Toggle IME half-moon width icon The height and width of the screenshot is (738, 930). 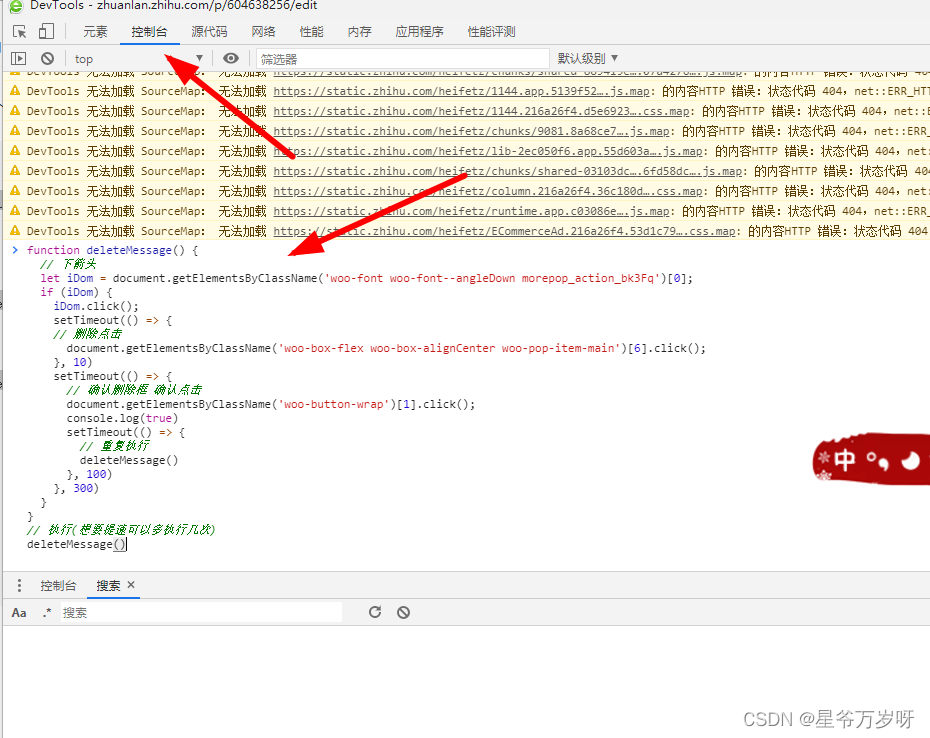coord(910,460)
